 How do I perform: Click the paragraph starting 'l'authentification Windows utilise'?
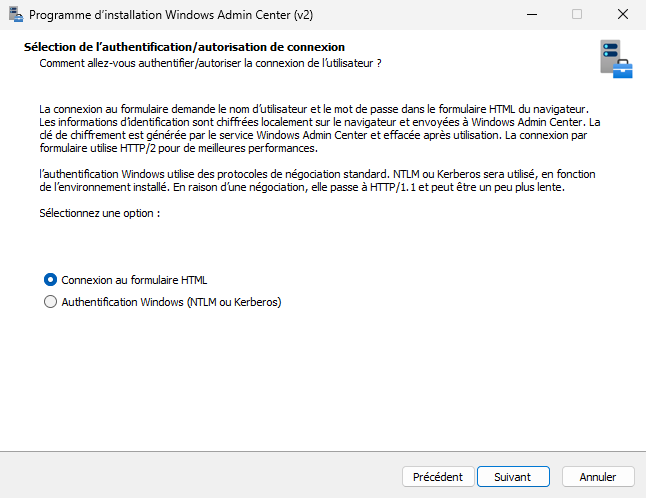(317, 180)
